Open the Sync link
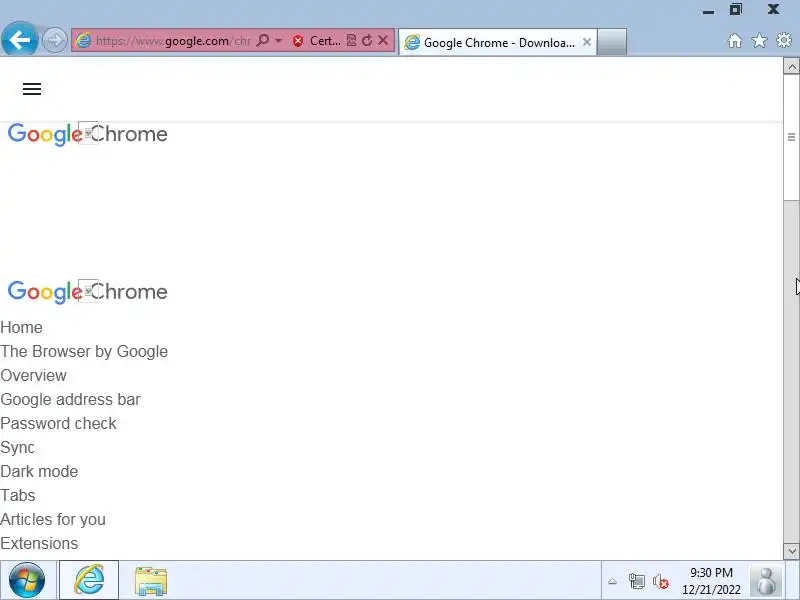 [17, 447]
